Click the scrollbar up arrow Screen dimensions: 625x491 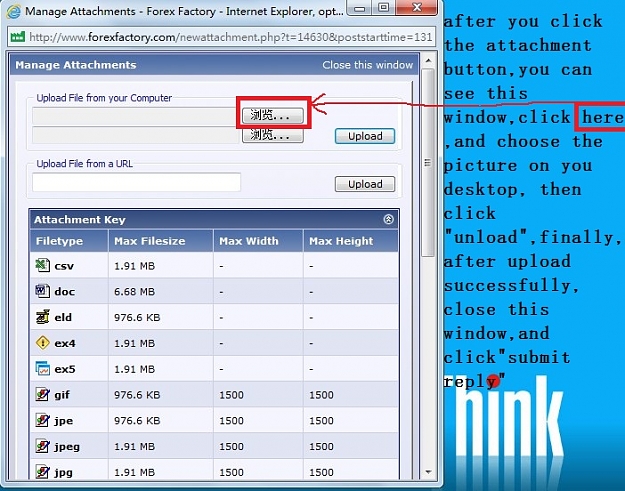(x=428, y=61)
